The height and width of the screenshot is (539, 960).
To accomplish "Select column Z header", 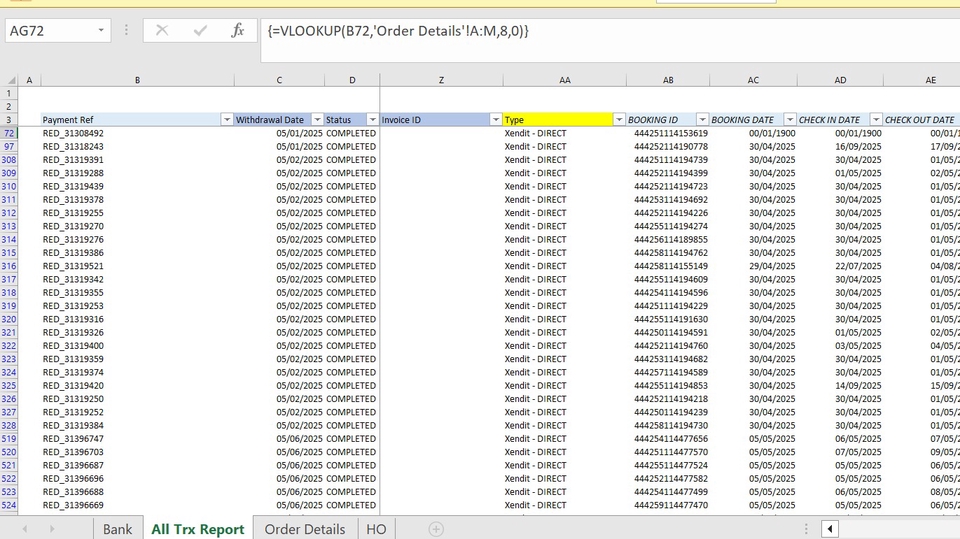I will (441, 80).
